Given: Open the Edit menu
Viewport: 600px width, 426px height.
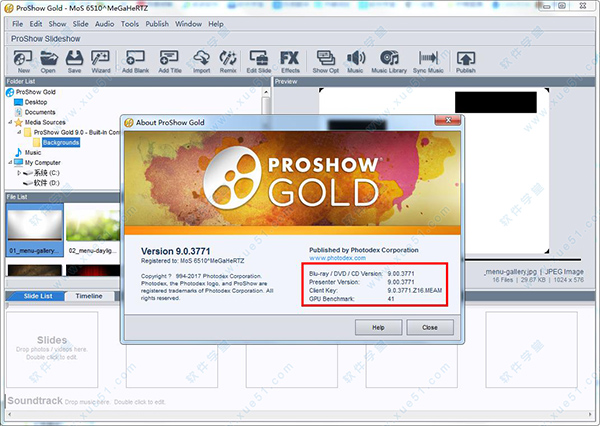Looking at the screenshot, I should pos(36,24).
